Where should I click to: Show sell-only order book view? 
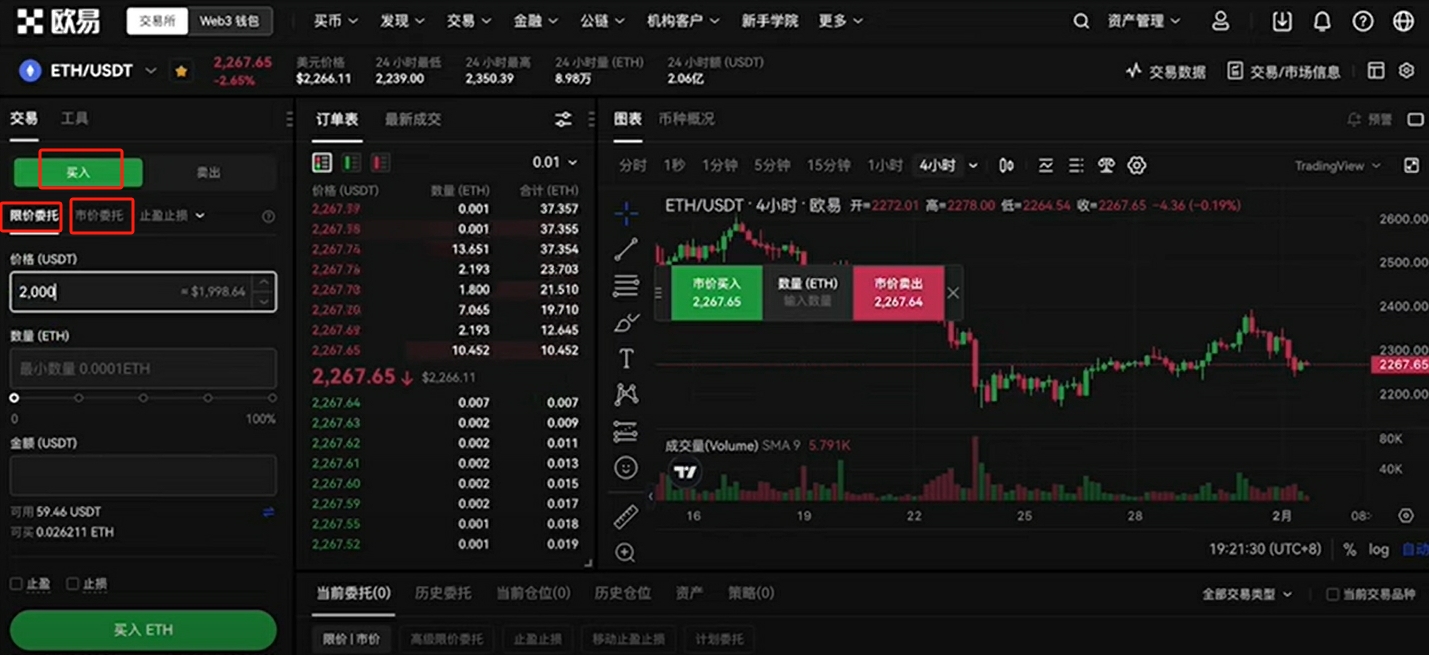click(380, 162)
